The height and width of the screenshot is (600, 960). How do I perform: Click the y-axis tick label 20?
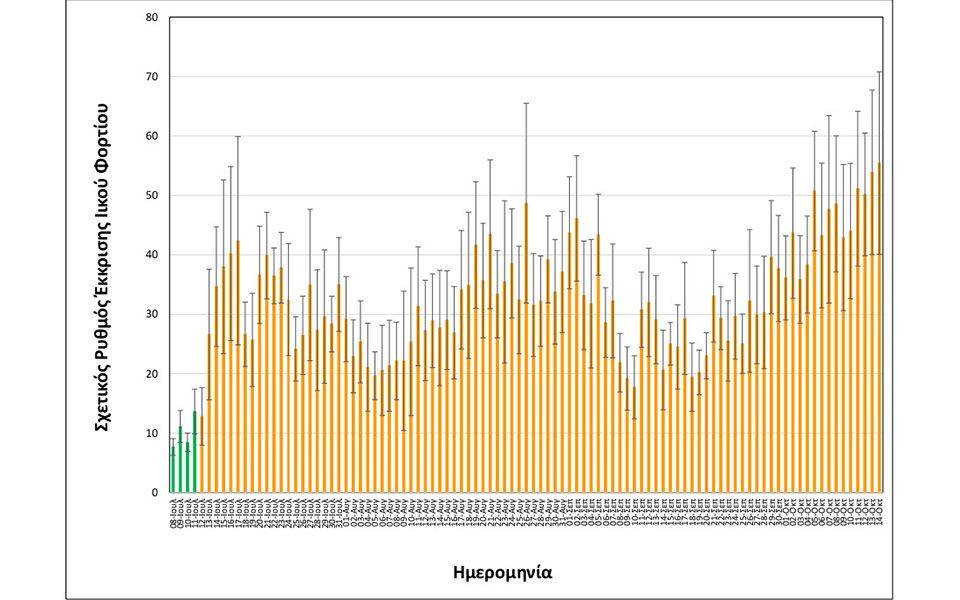pyautogui.click(x=151, y=374)
